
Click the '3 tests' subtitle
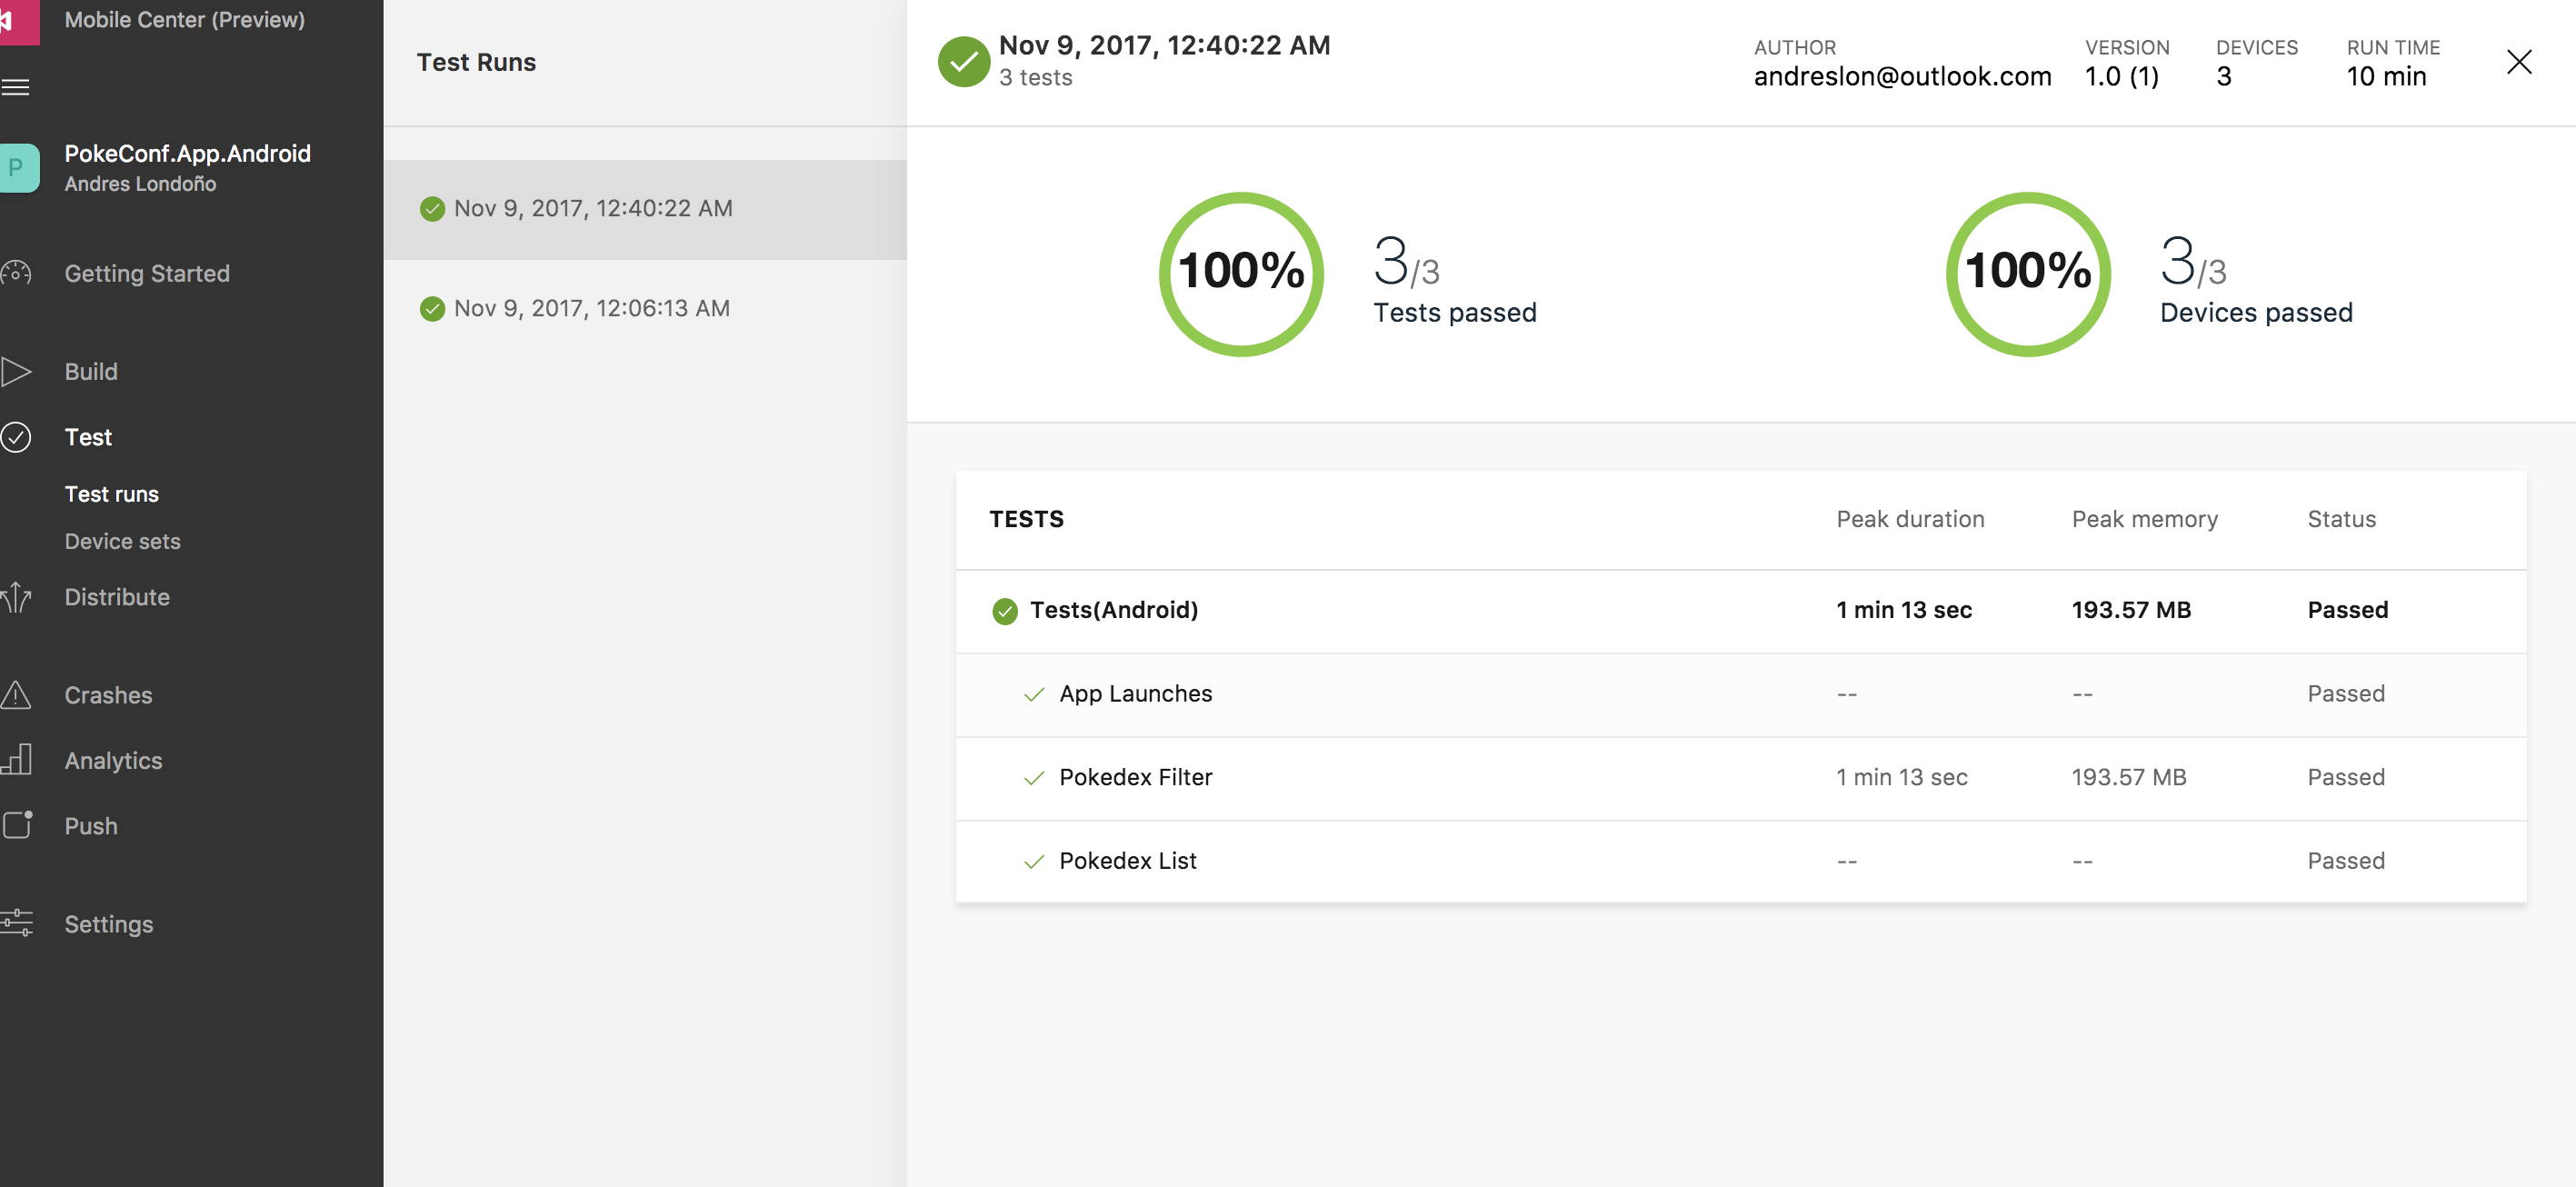(x=1035, y=77)
